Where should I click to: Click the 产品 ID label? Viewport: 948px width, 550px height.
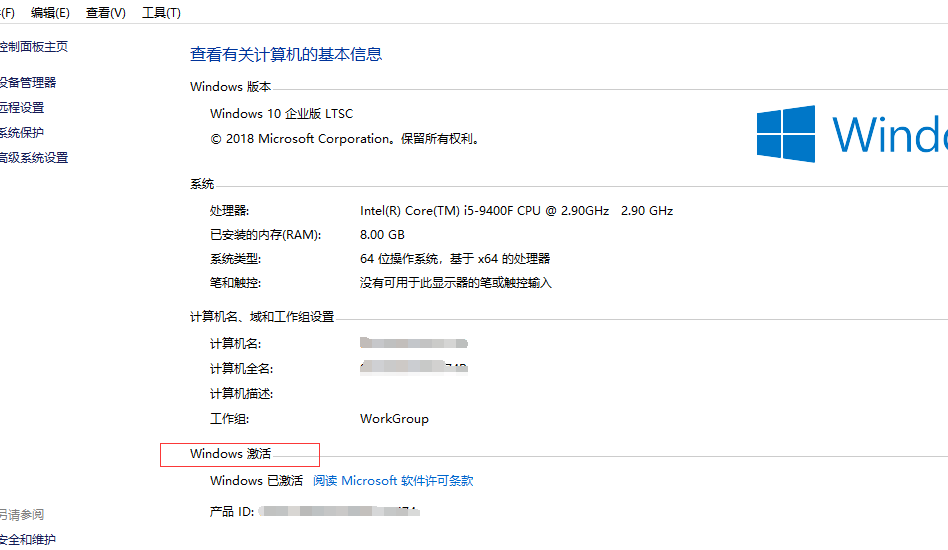(x=232, y=512)
